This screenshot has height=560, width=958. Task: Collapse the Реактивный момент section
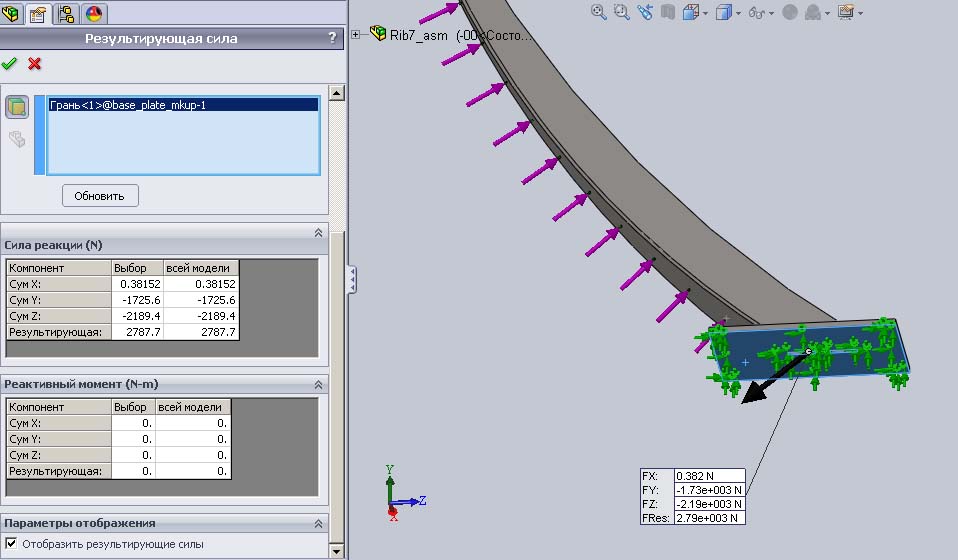(318, 385)
